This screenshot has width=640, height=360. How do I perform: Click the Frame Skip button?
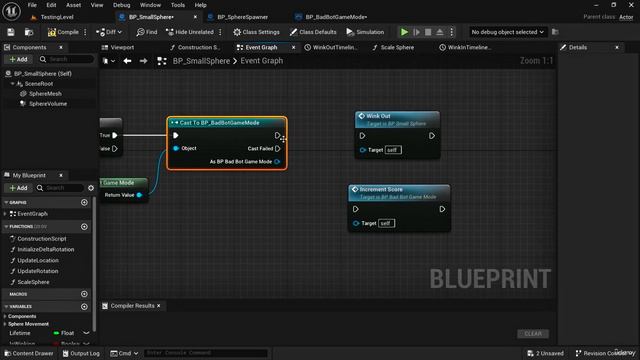coord(416,32)
